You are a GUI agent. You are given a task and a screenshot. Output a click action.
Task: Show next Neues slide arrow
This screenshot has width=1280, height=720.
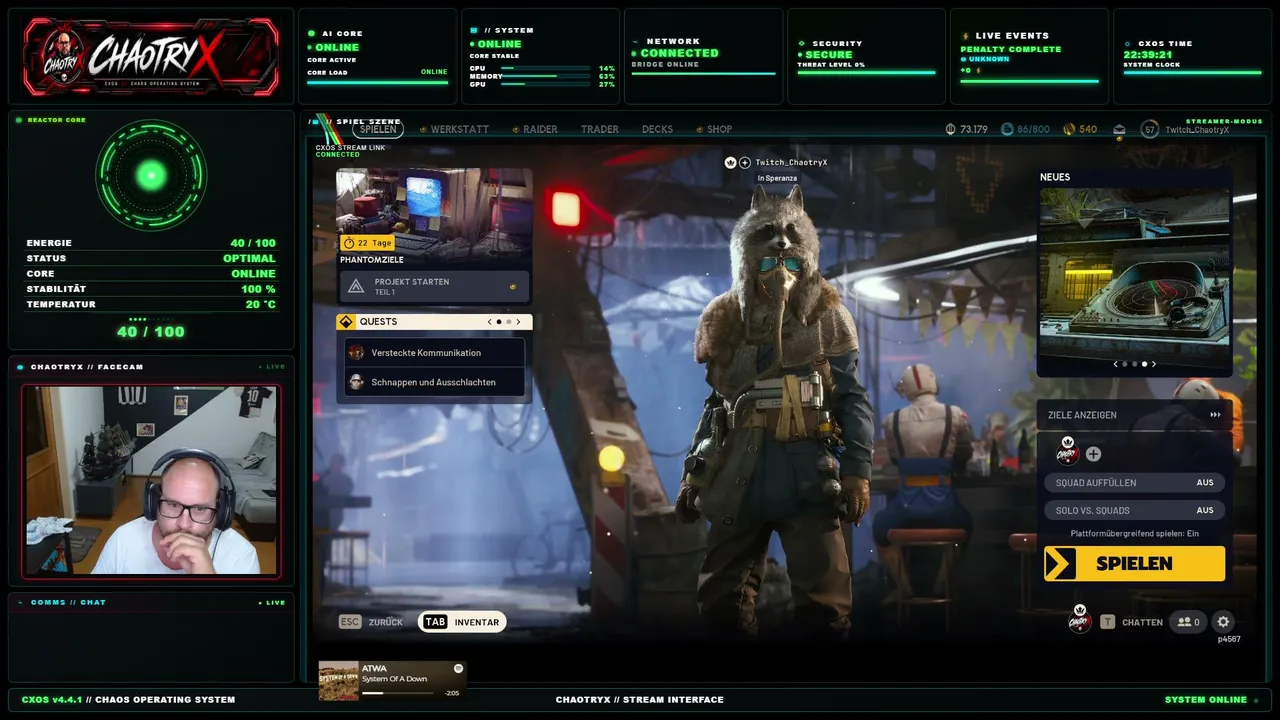point(1154,364)
